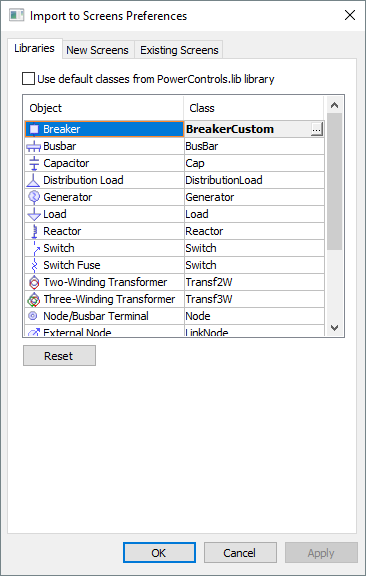
Task: Click the Reactor symbol icon
Action: pyautogui.click(x=35, y=231)
